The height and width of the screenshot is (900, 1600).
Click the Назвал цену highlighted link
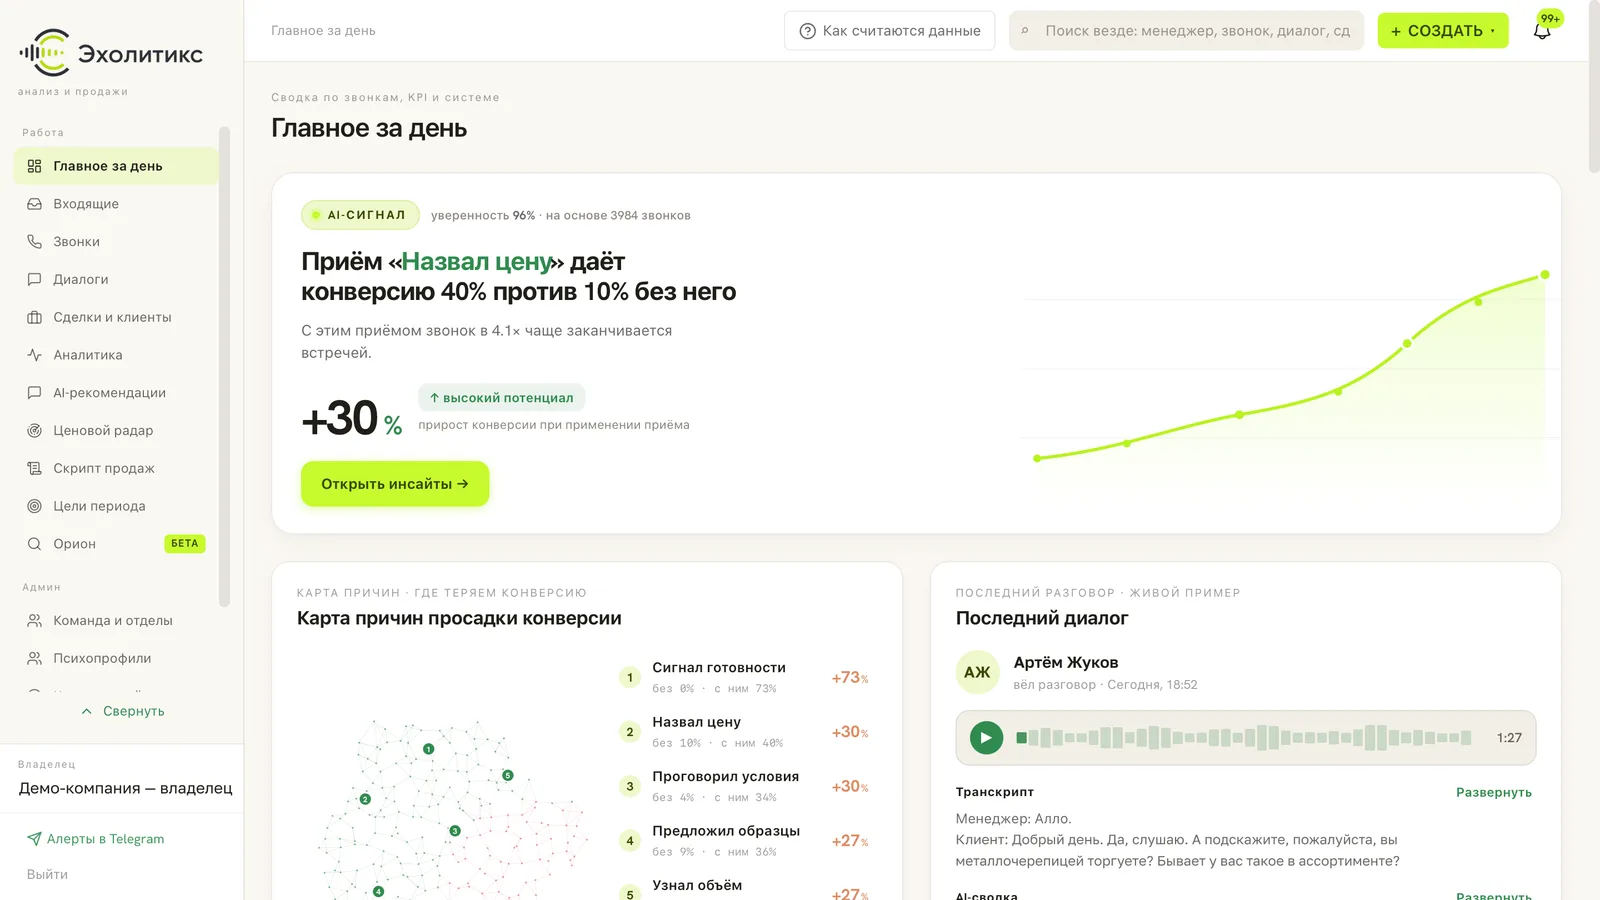pos(476,261)
